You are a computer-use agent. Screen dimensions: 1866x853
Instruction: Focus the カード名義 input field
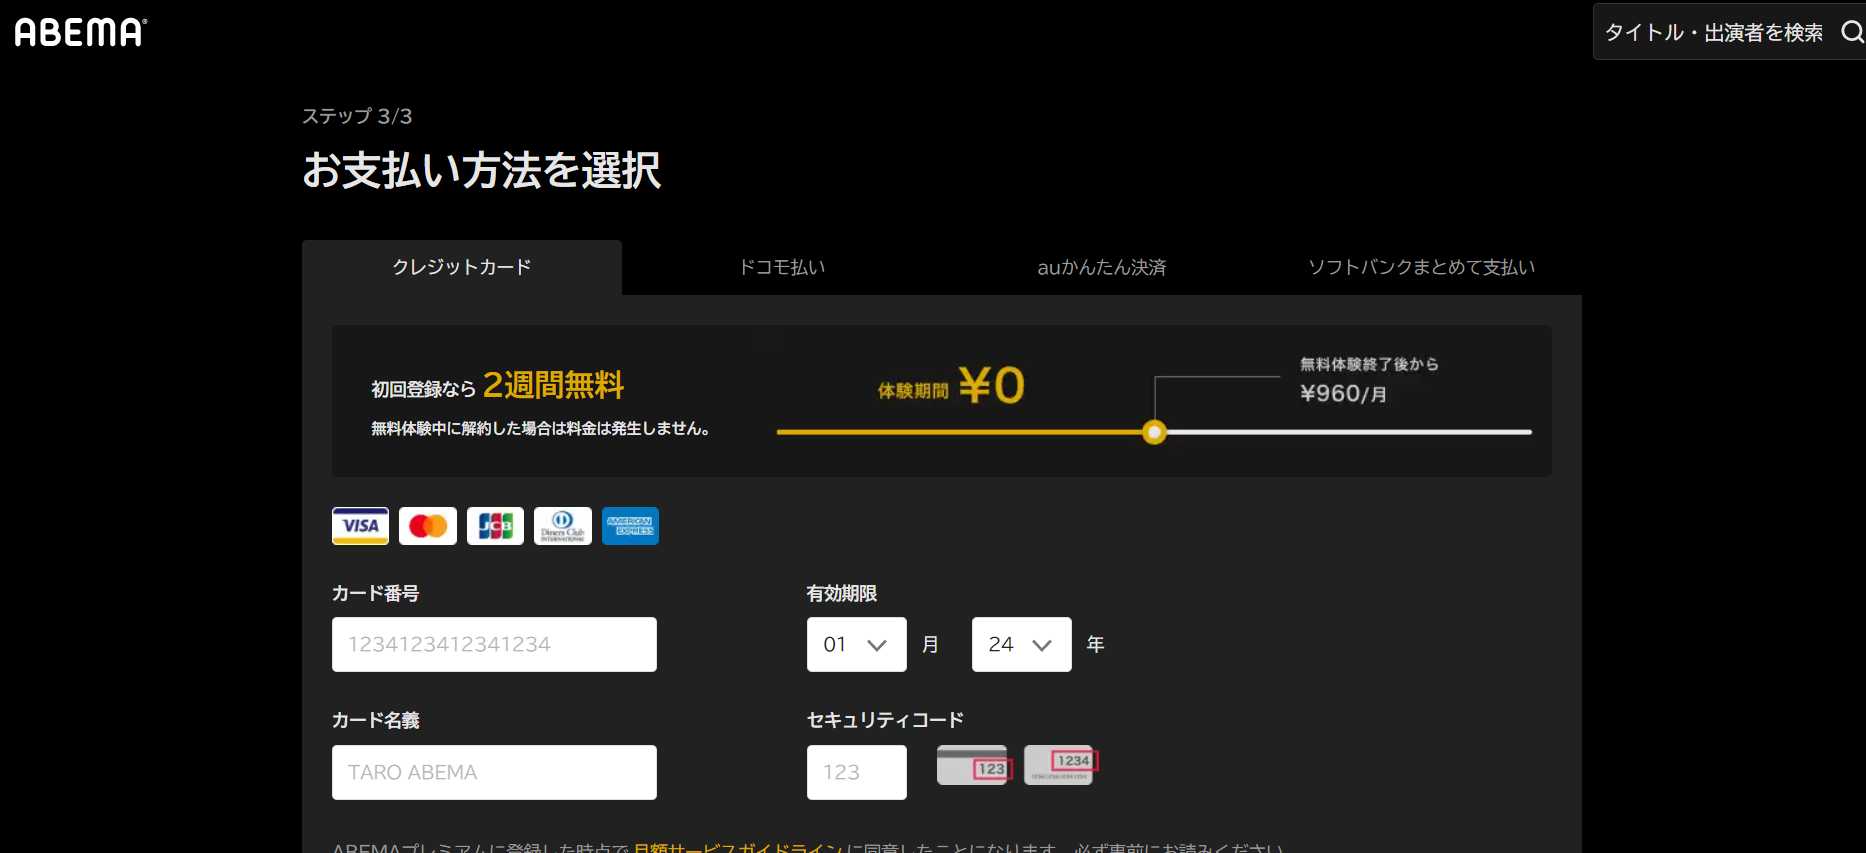coord(494,772)
